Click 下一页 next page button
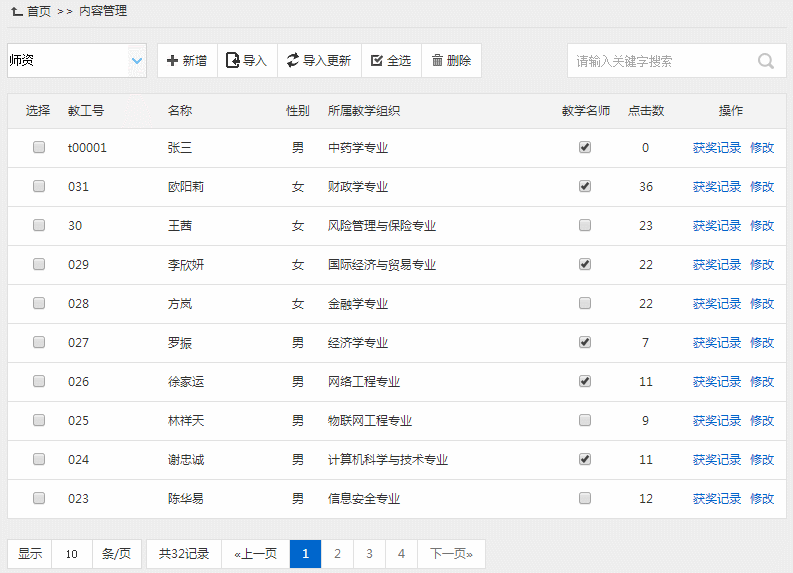 pyautogui.click(x=451, y=553)
